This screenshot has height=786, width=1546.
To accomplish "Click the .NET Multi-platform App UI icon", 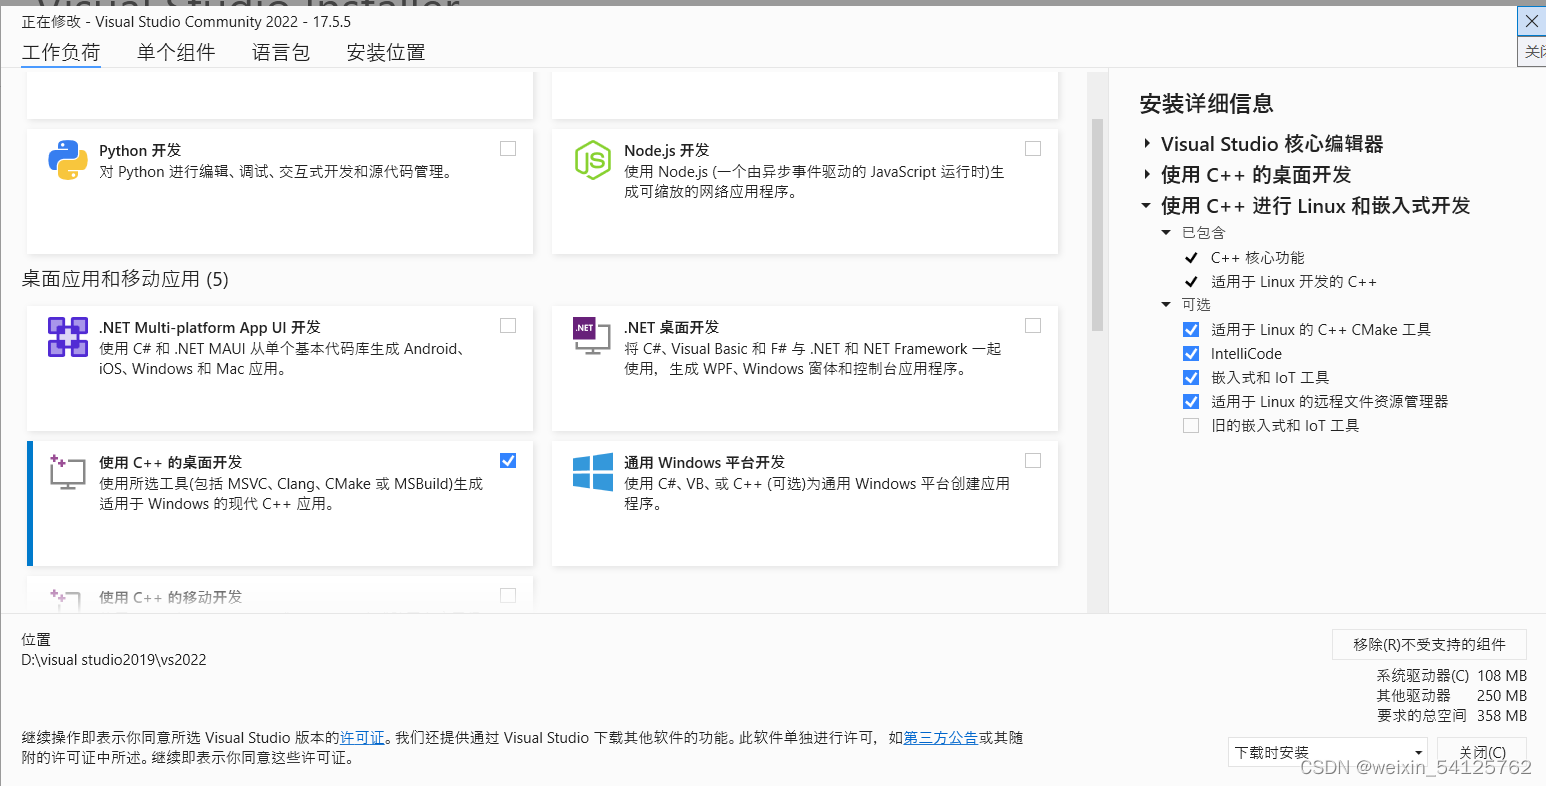I will [68, 337].
